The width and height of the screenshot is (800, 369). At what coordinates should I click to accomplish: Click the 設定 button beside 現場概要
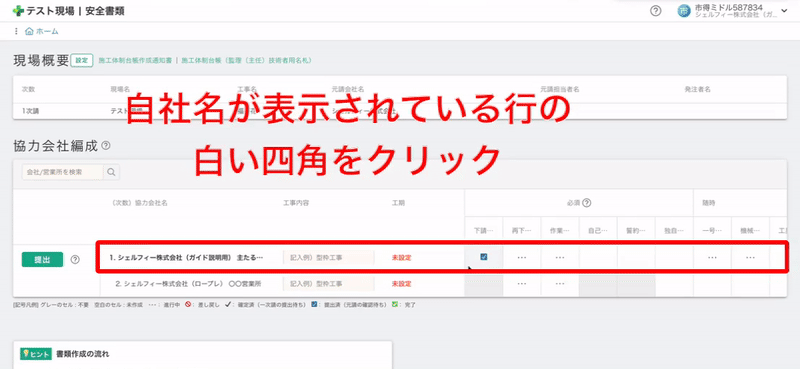pyautogui.click(x=82, y=60)
